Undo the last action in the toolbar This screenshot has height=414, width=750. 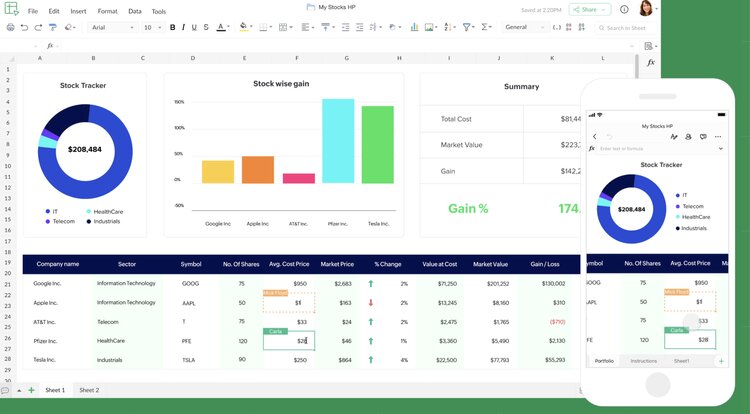pos(24,28)
